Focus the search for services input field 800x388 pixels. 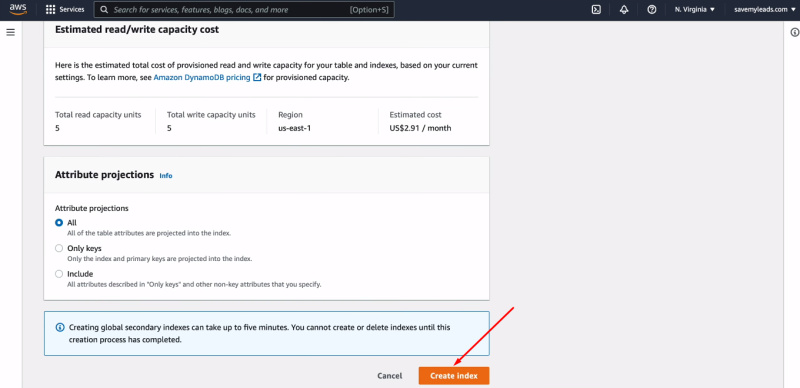(244, 10)
